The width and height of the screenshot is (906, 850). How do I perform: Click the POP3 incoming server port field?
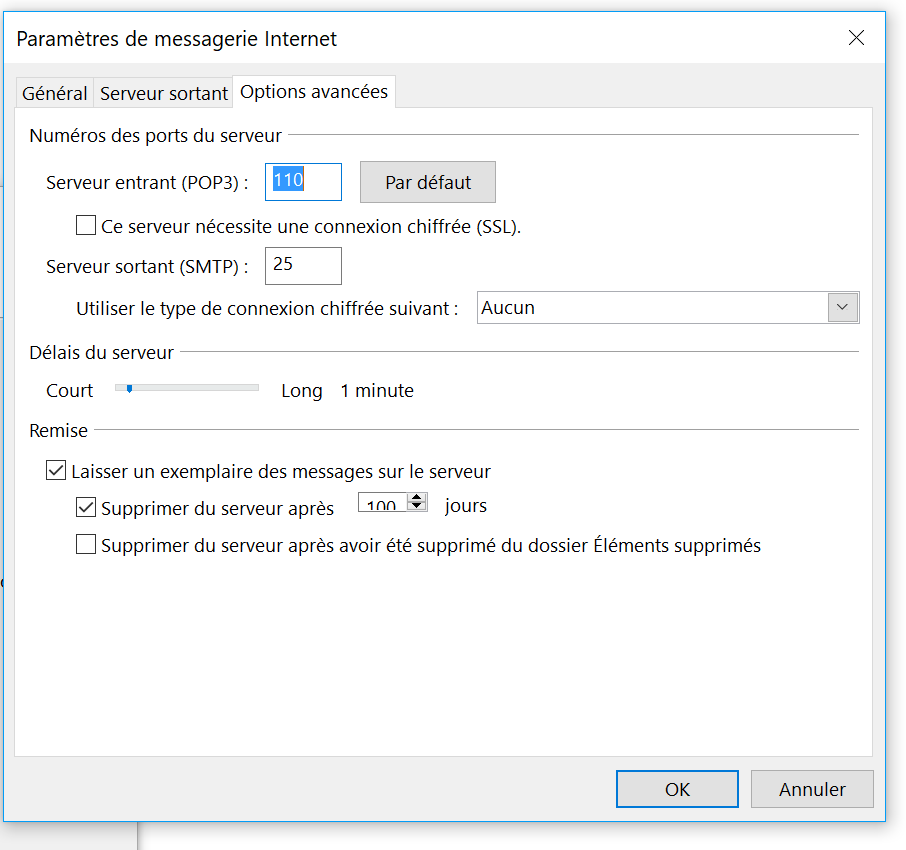click(x=303, y=182)
